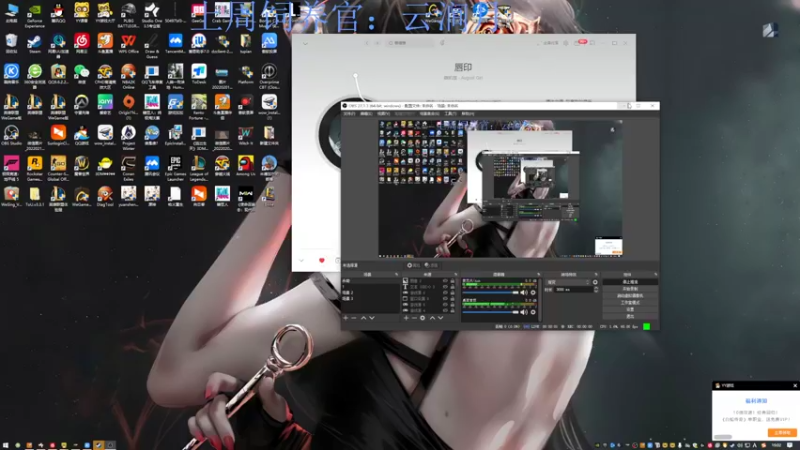Viewport: 800px width, 450px height.
Task: Select the Among Us desktop icon
Action: (246, 166)
